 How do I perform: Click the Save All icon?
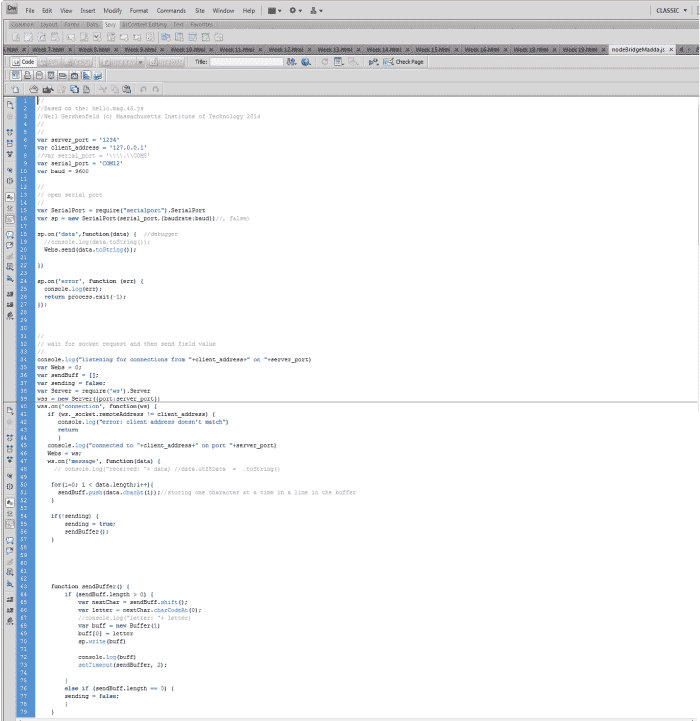coord(74,89)
